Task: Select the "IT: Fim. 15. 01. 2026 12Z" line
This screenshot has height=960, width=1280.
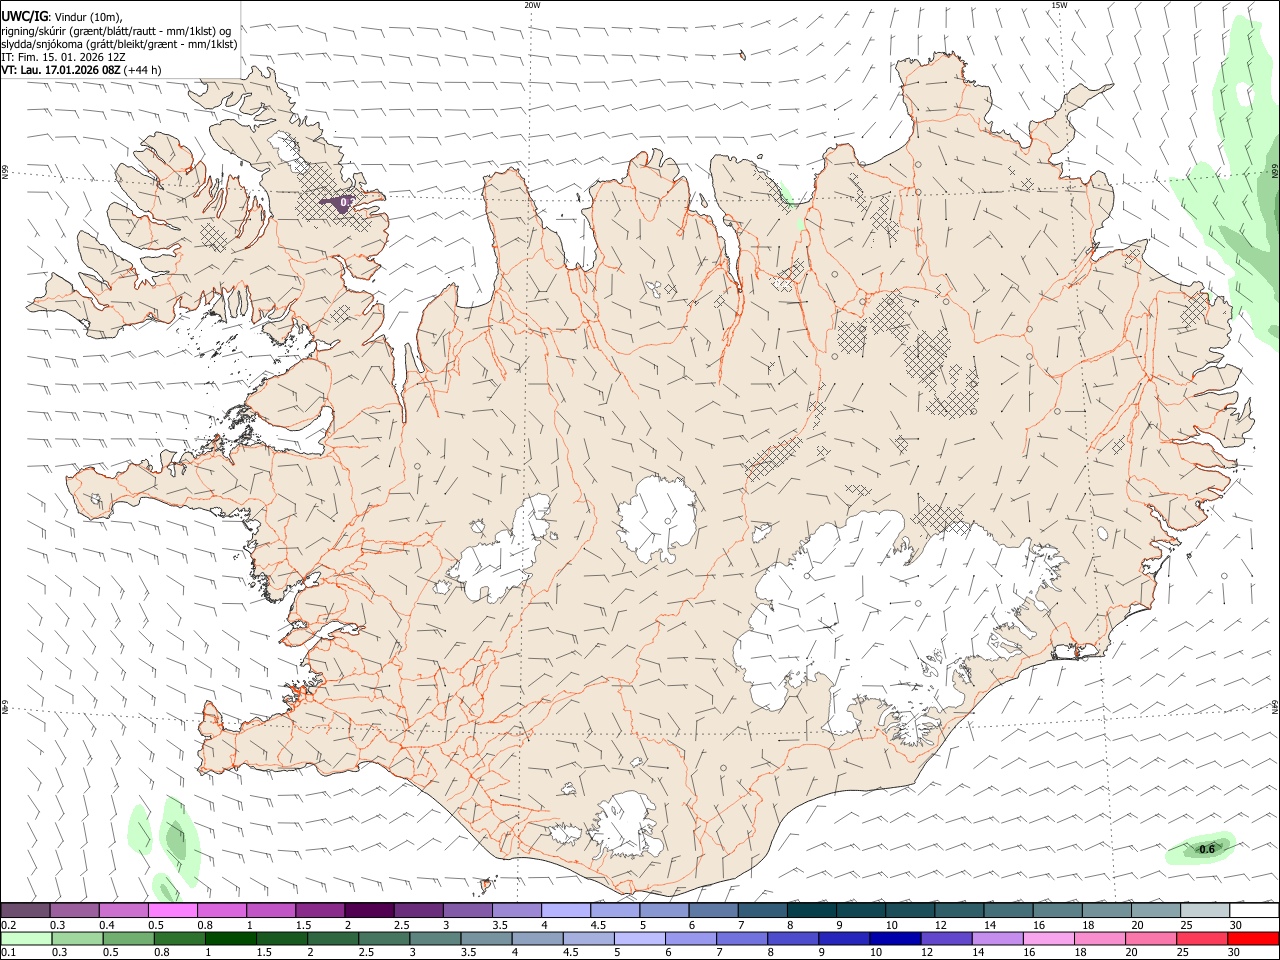Action: pos(64,57)
